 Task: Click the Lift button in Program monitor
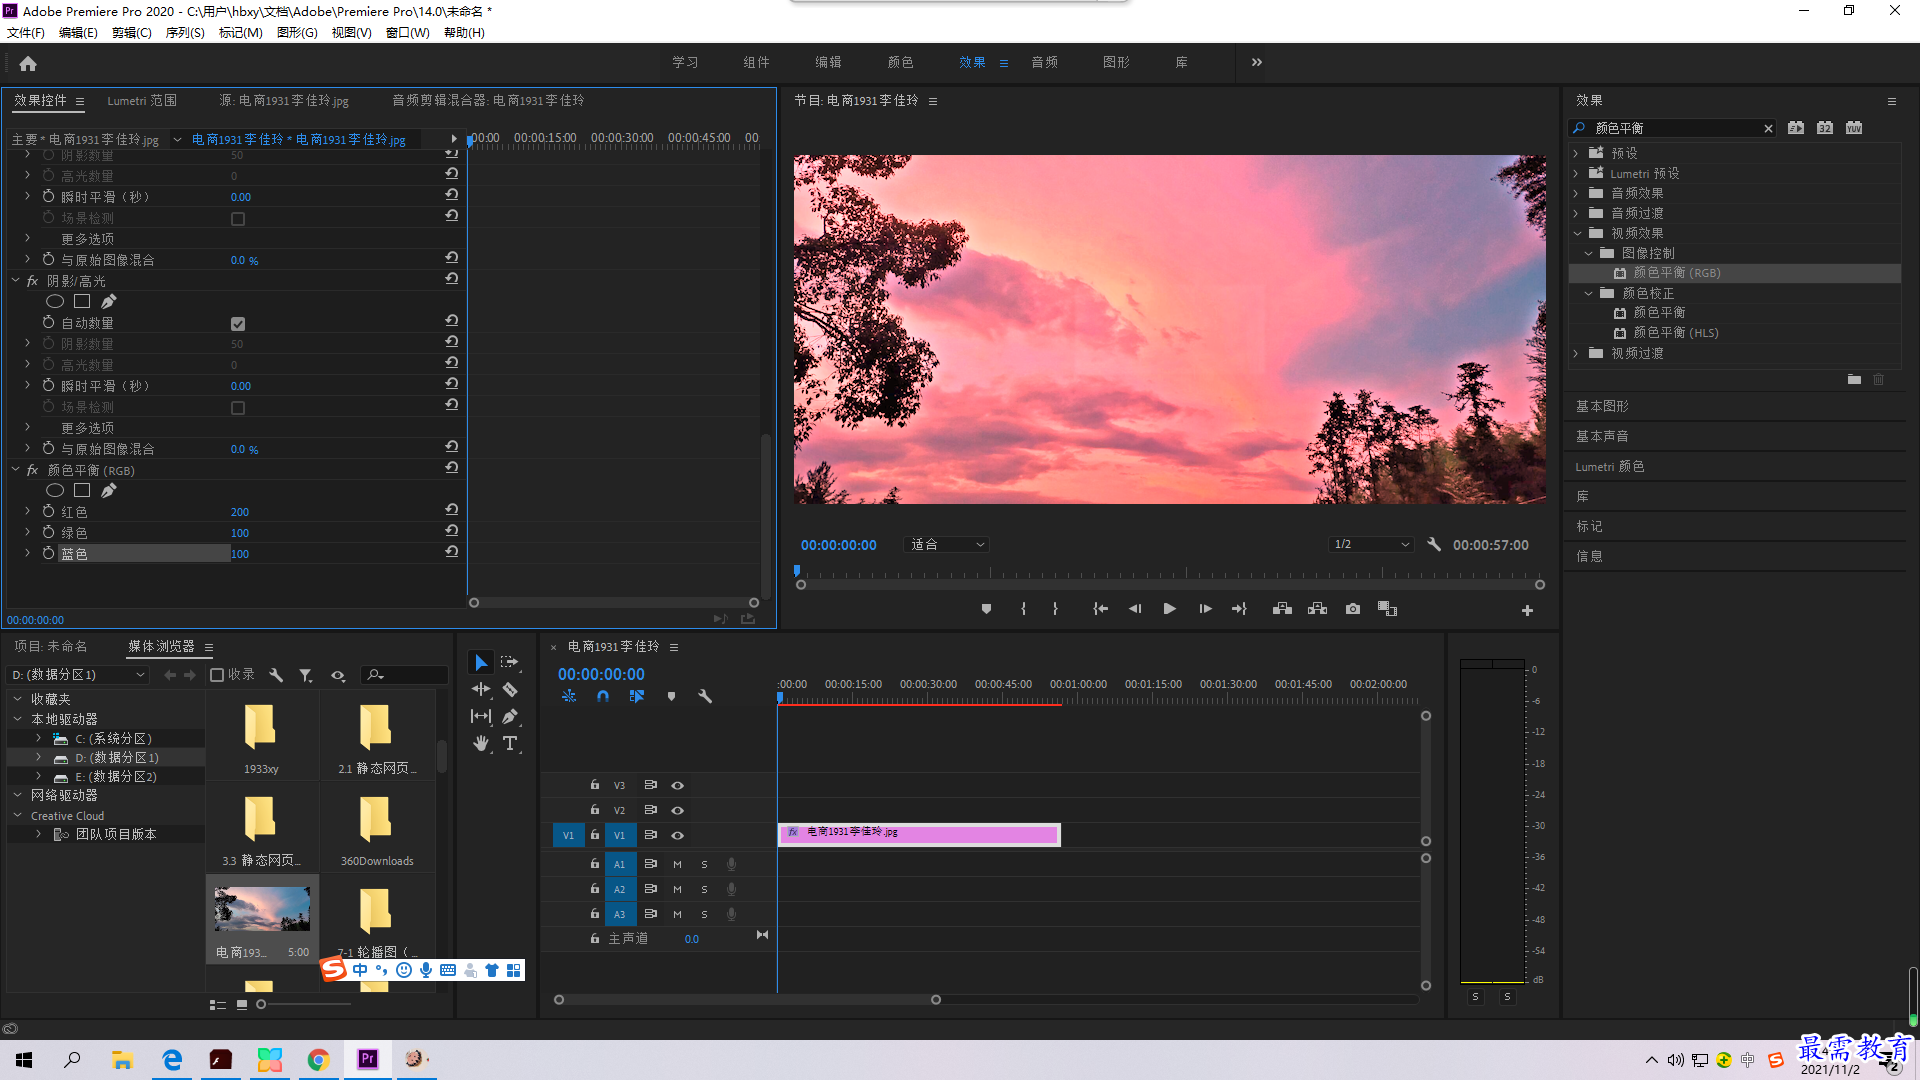1282,609
